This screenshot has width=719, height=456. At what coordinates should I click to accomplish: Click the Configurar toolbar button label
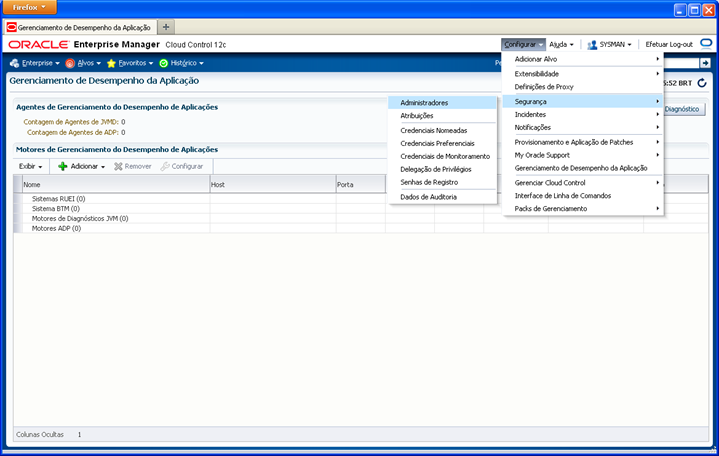(x=187, y=166)
